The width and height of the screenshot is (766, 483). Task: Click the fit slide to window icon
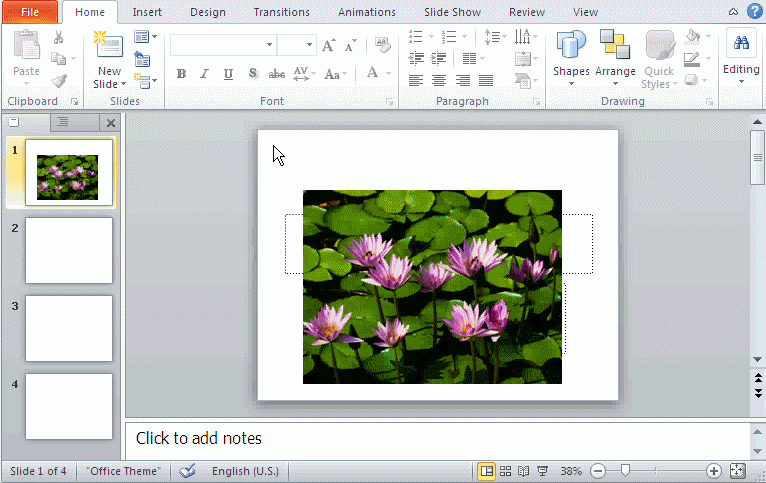[x=738, y=471]
